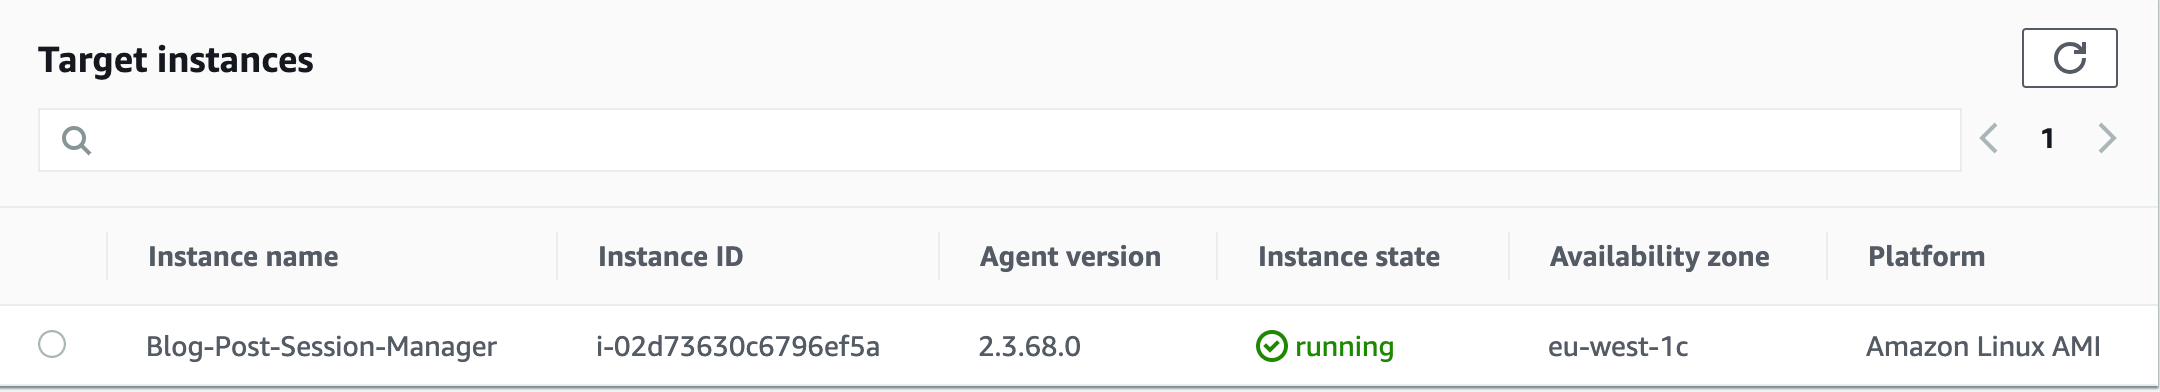Click instance ID i-02d73630c6796ef5a

[738, 347]
